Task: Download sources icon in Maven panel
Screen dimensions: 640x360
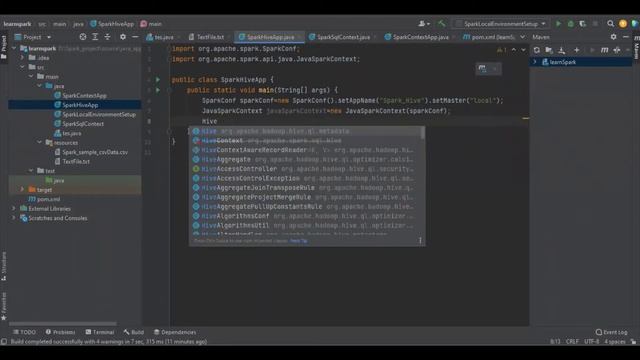Action: pyautogui.click(x=562, y=50)
